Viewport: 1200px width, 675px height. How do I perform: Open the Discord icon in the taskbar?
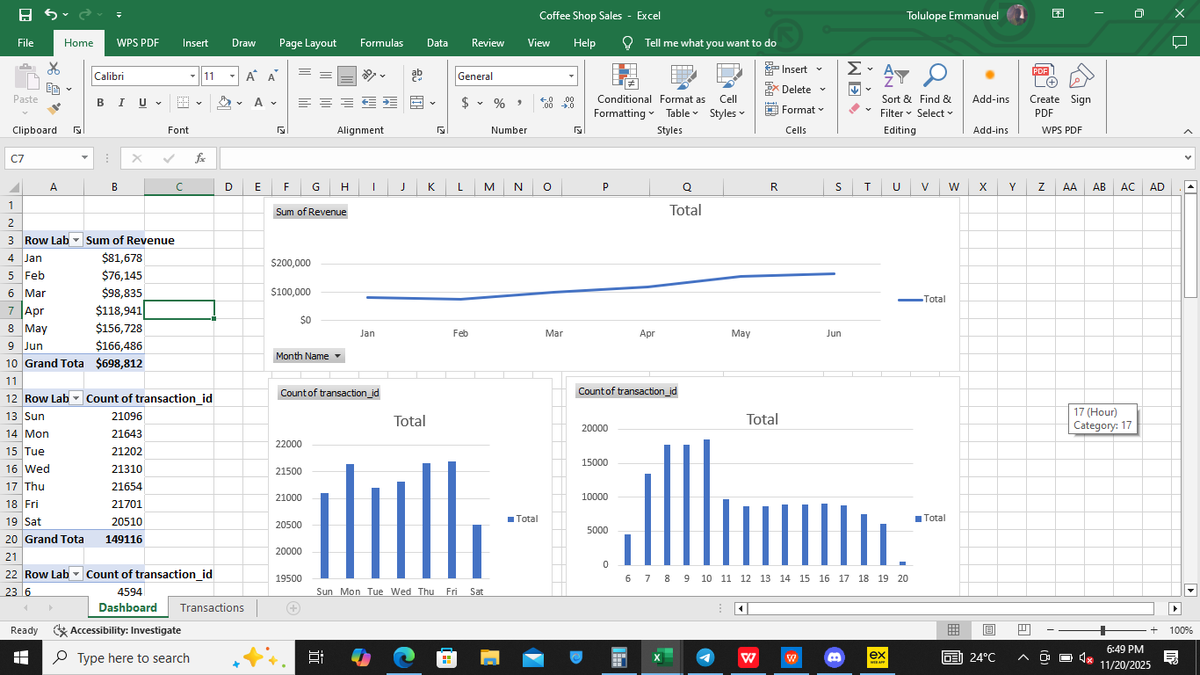[x=833, y=657]
